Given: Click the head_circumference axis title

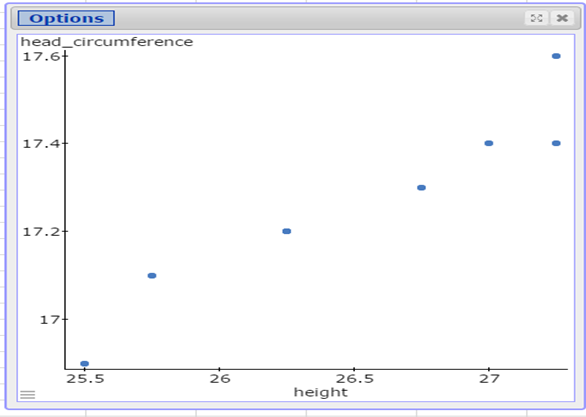Looking at the screenshot, I should [107, 41].
